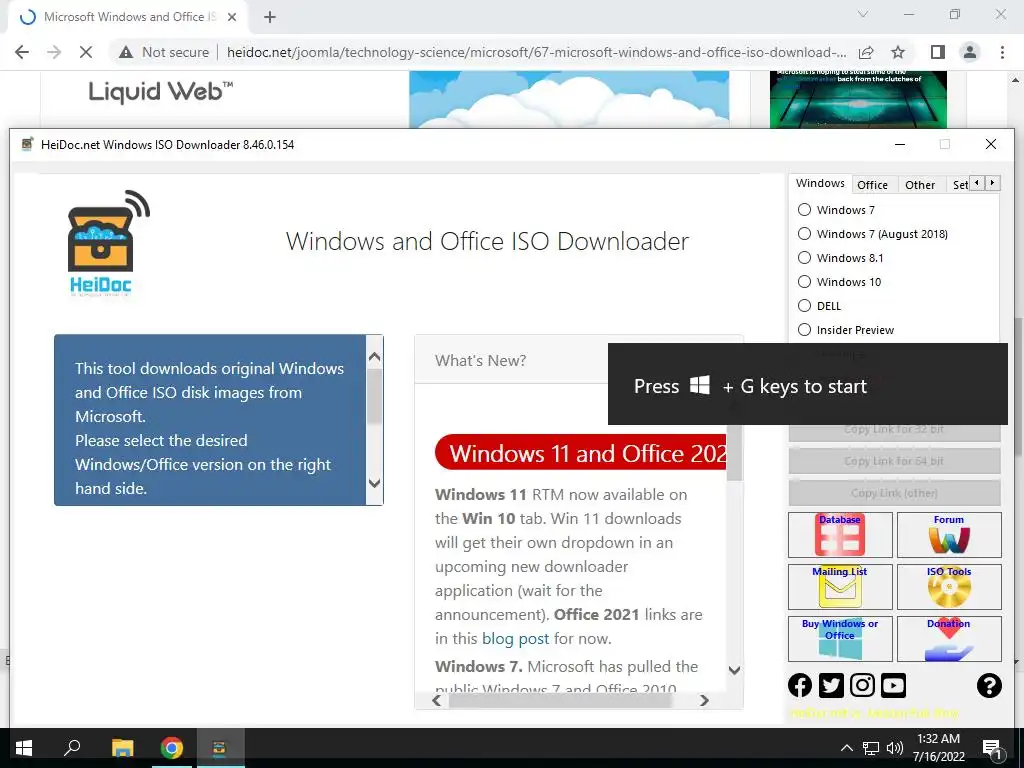1024x768 pixels.
Task: Open the Mailing List tile
Action: pos(840,587)
